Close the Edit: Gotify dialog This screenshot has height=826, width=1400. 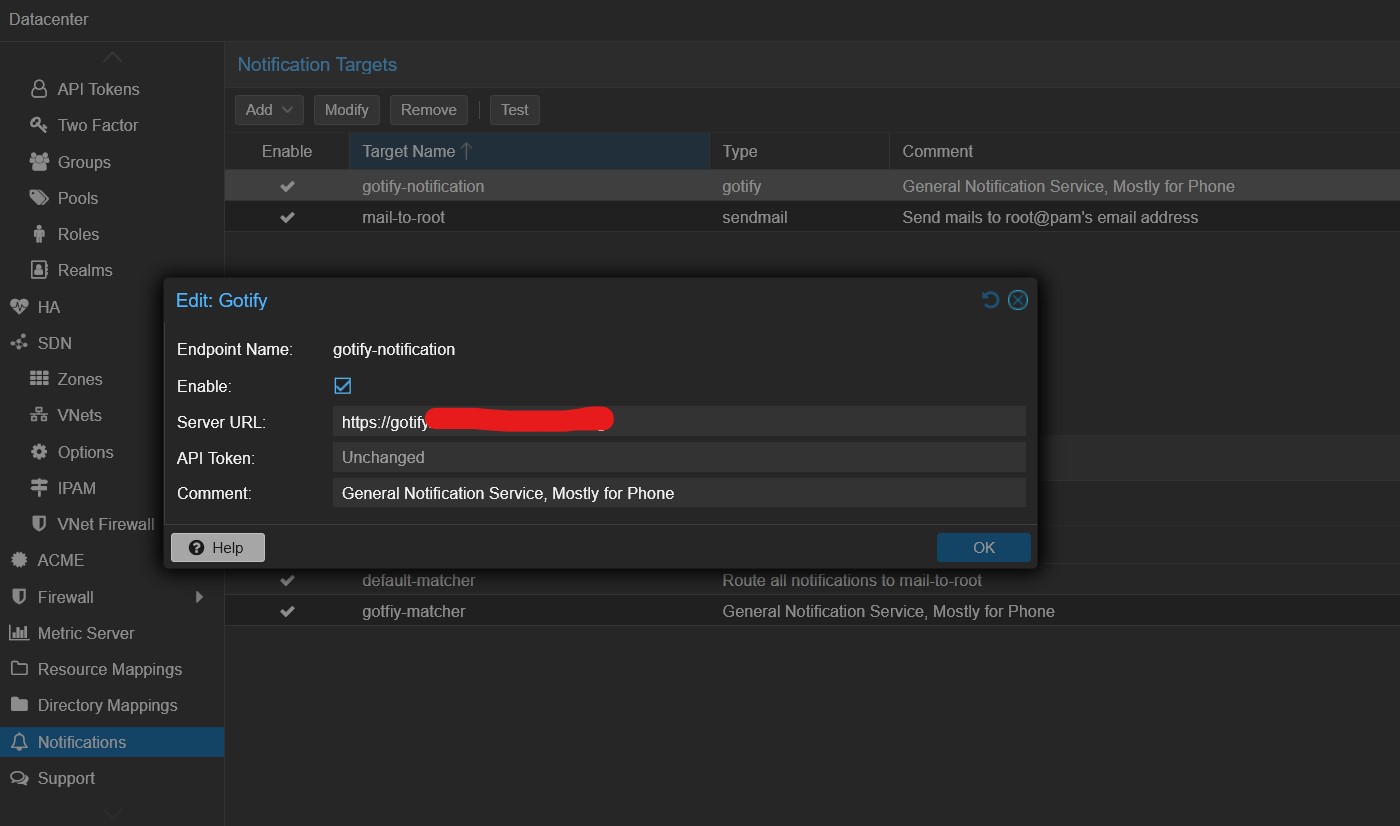pyautogui.click(x=1018, y=300)
